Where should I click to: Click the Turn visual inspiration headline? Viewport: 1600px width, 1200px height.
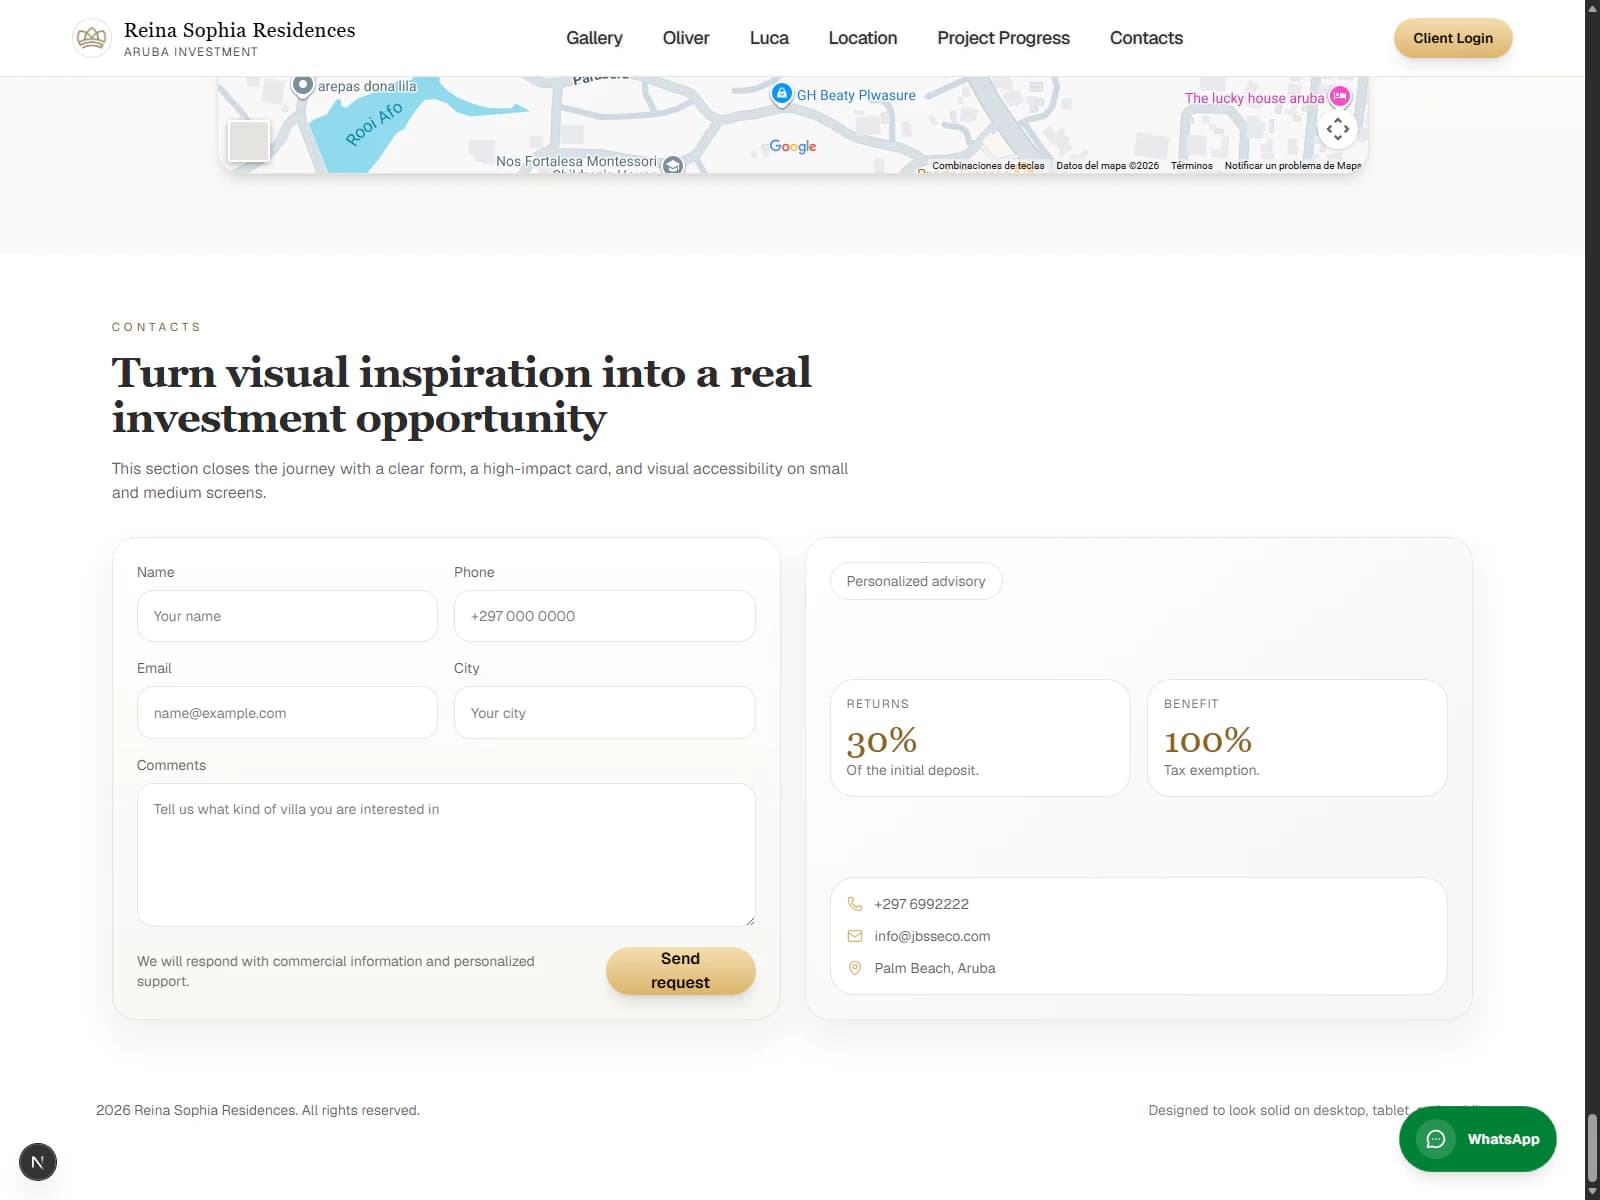coord(461,395)
